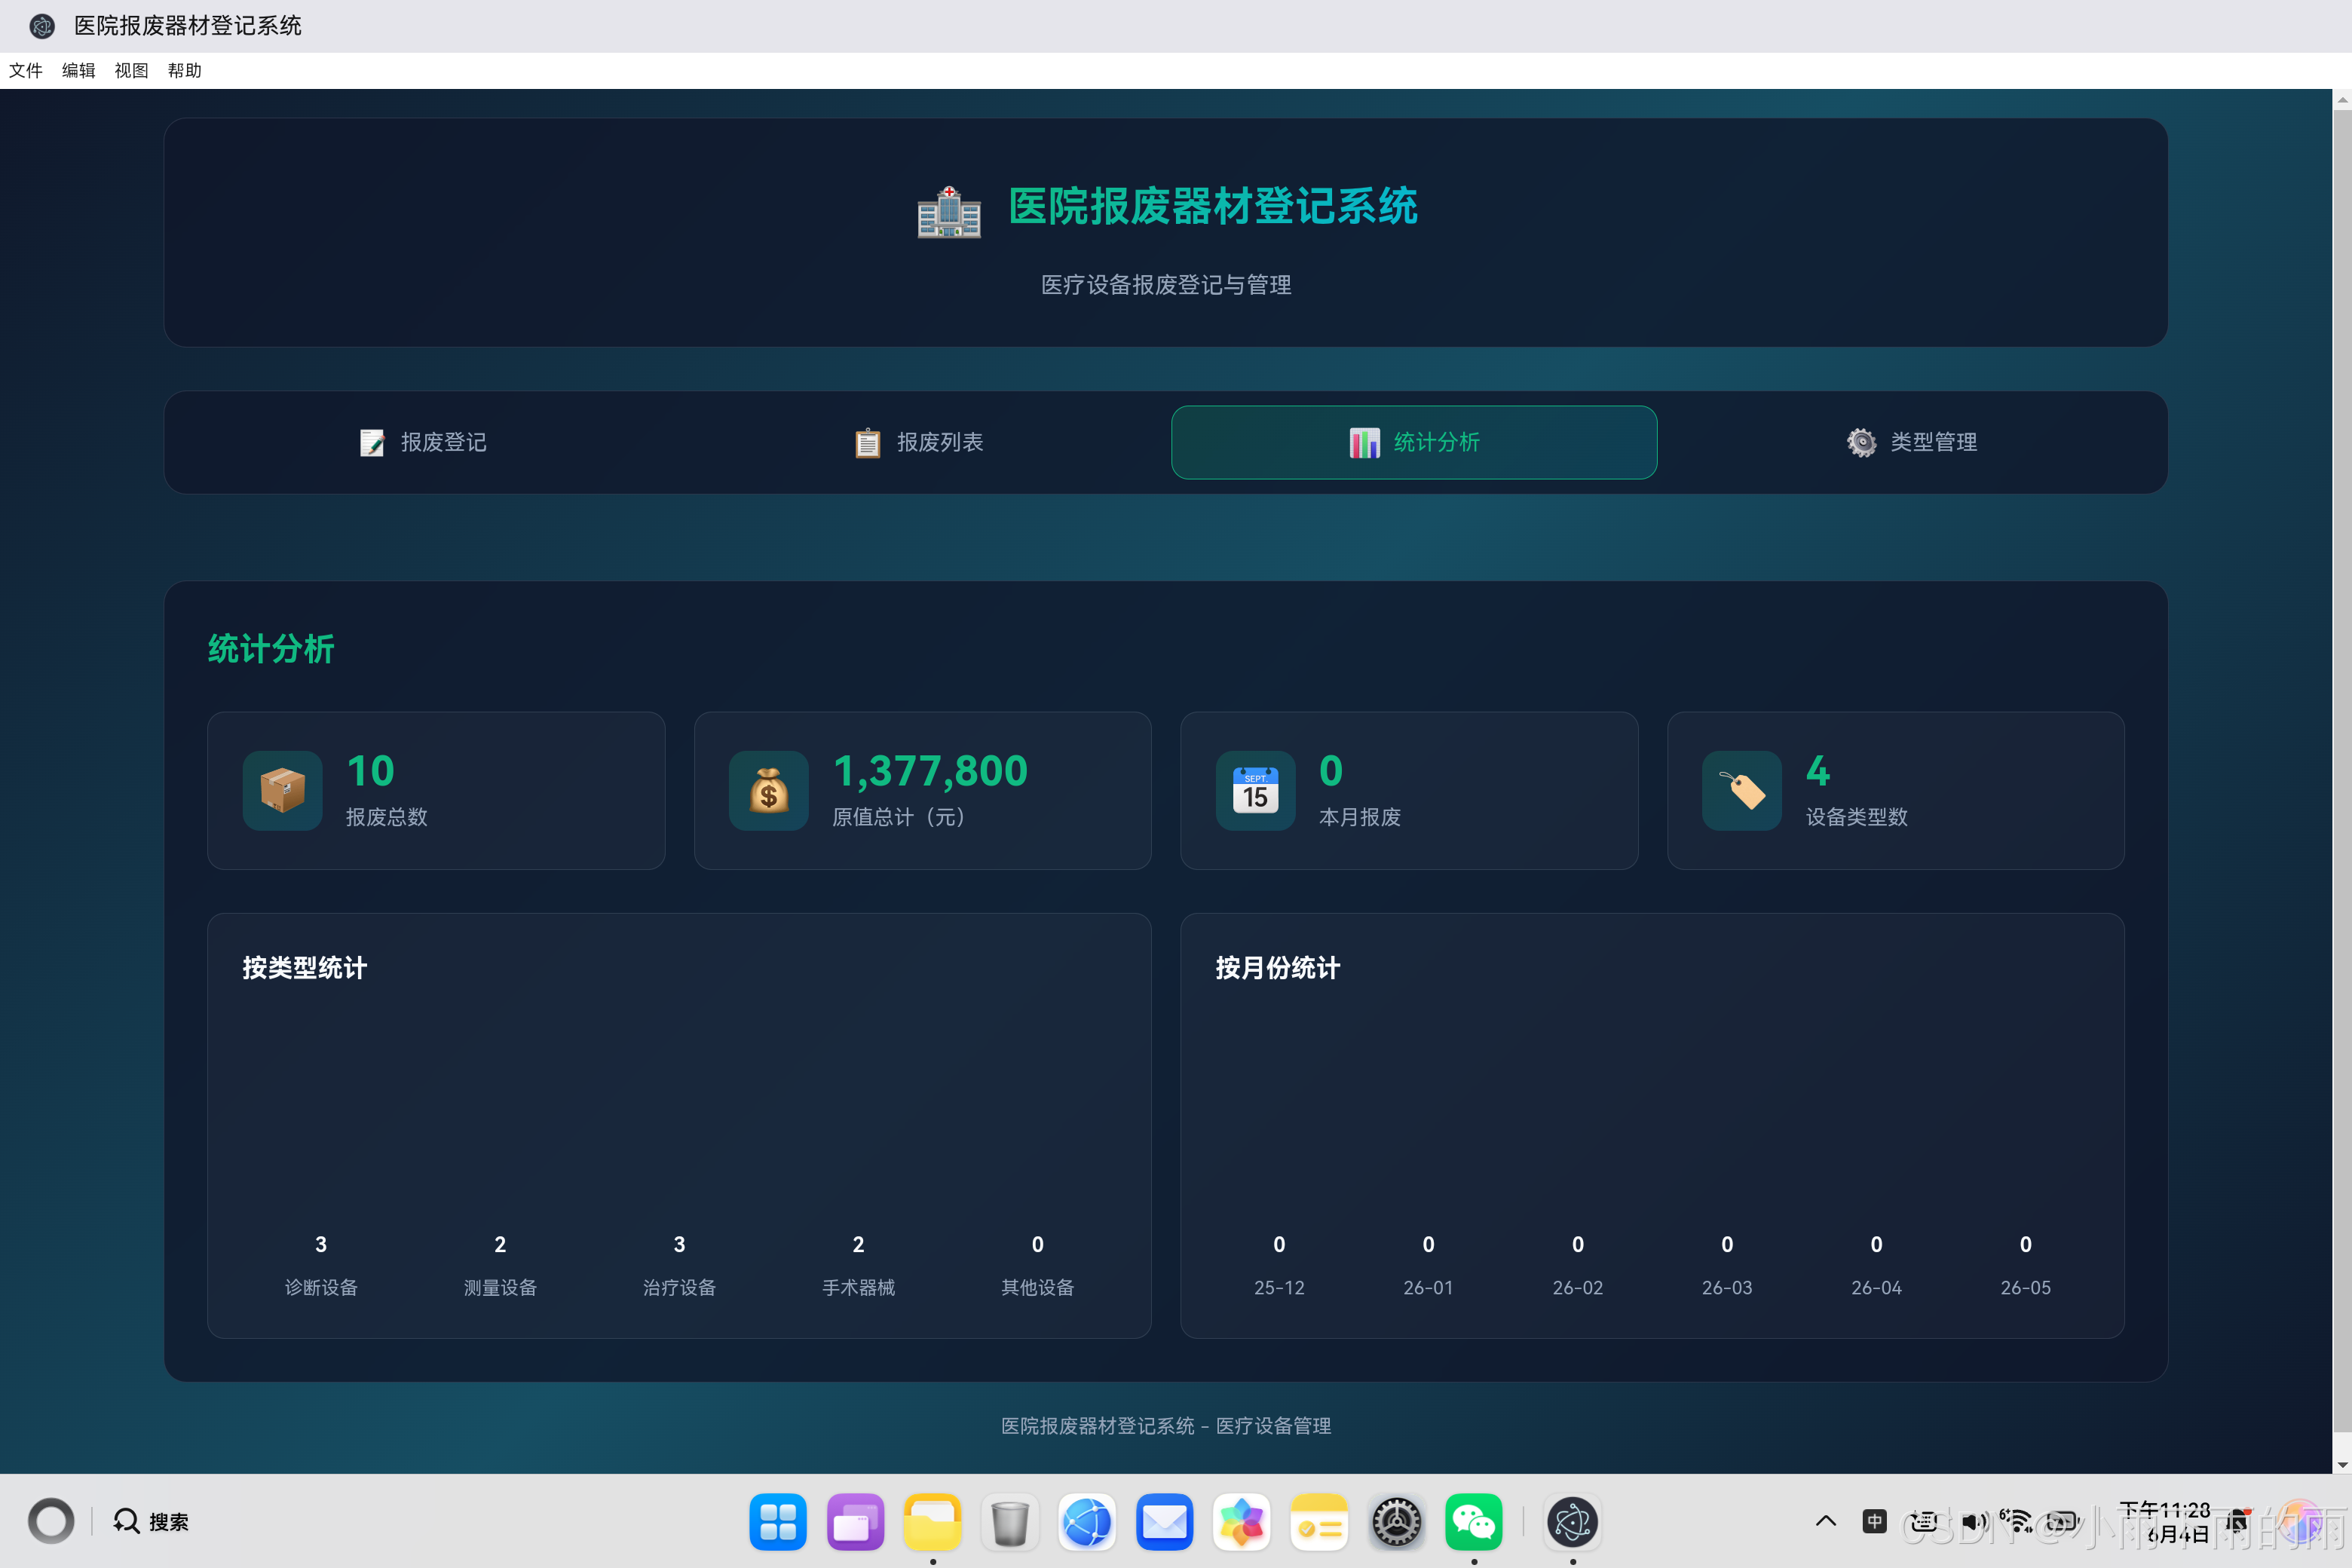Open the clock showing 下午11:28
The image size is (2352, 1568).
(2165, 1521)
